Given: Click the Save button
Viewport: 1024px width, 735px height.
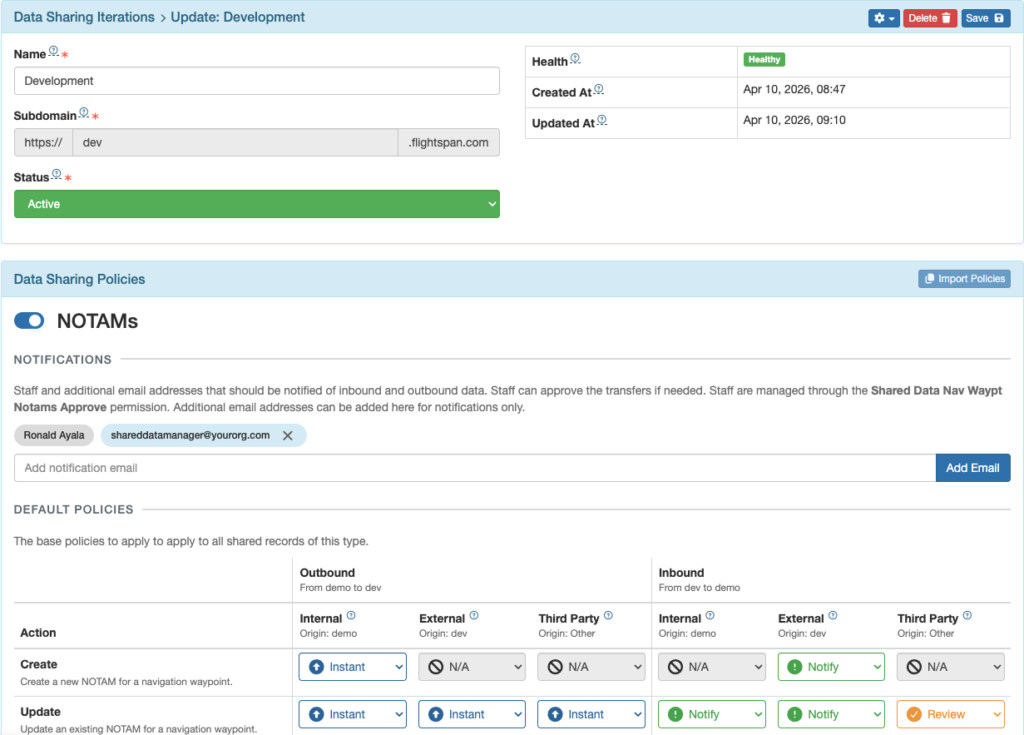Looking at the screenshot, I should click(985, 18).
